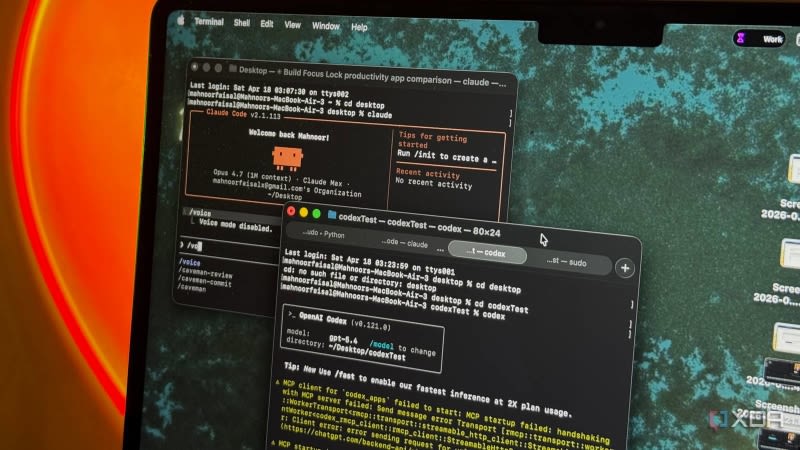Click 'Recent activity' heading
Viewport: 800px width, 450px height.
click(x=428, y=173)
